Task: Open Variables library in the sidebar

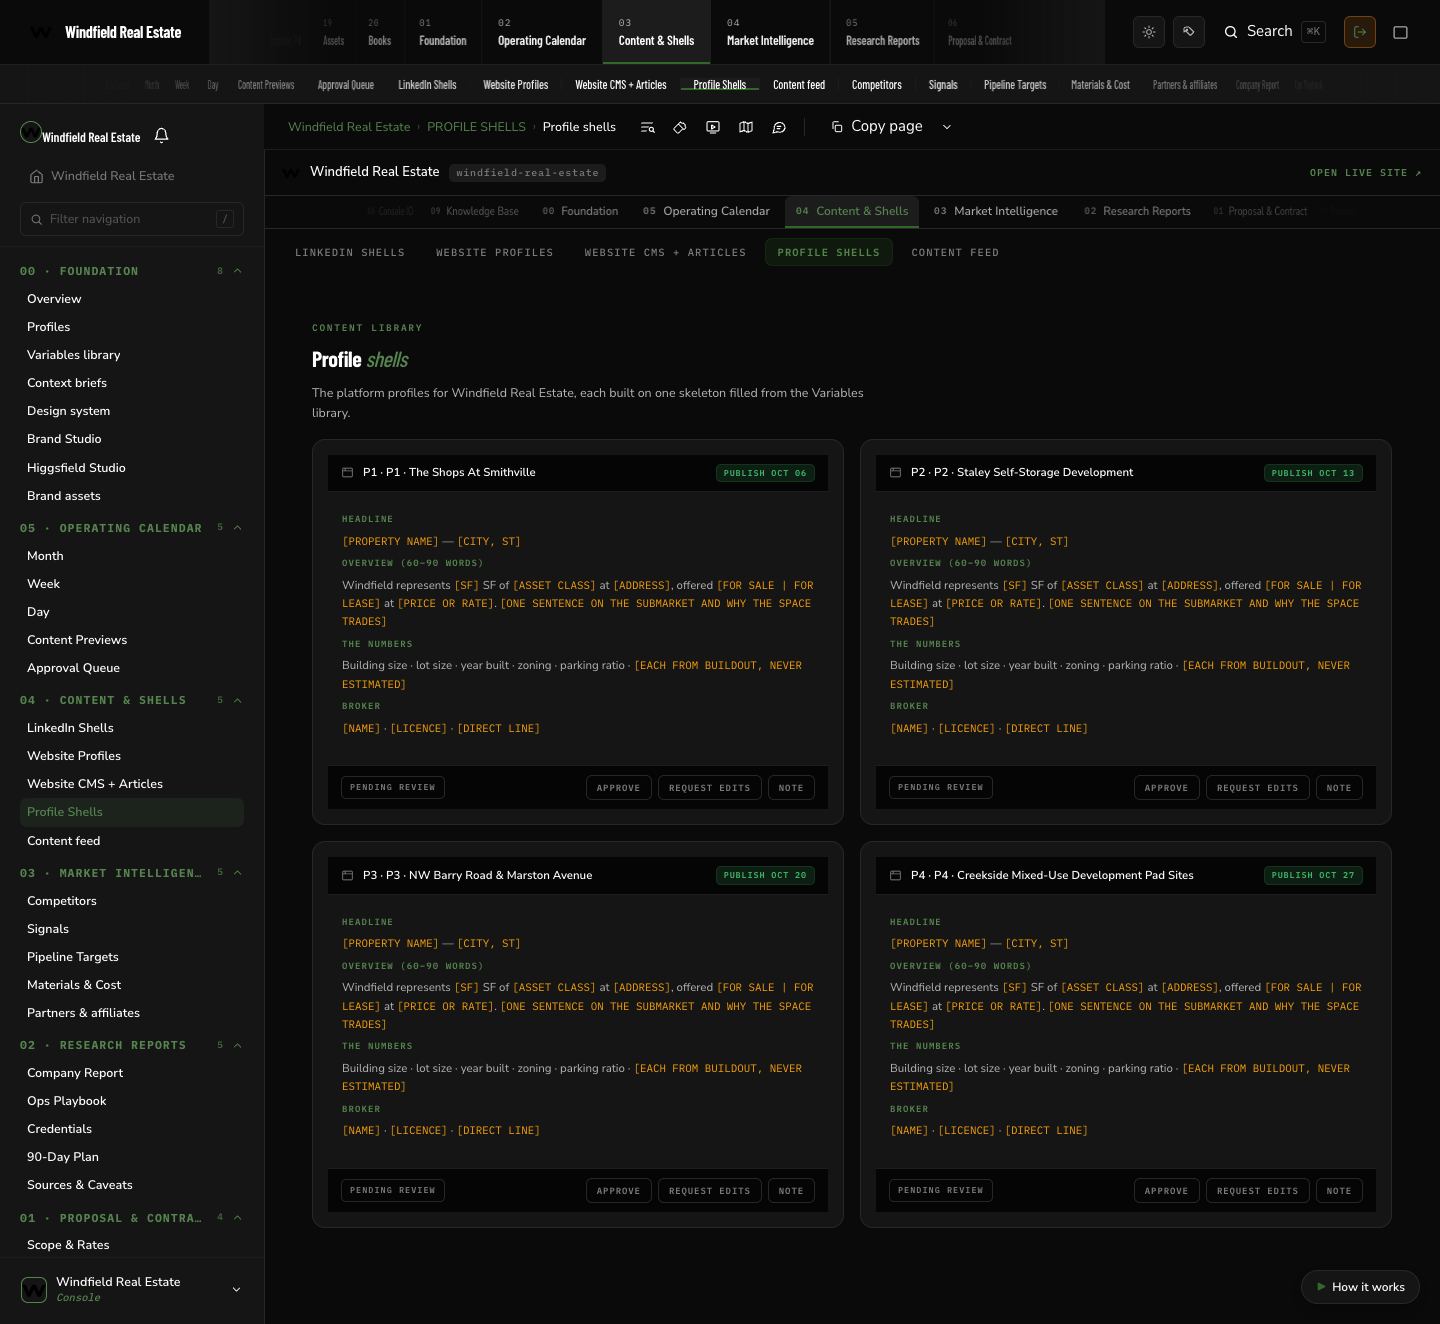Action: coord(74,355)
